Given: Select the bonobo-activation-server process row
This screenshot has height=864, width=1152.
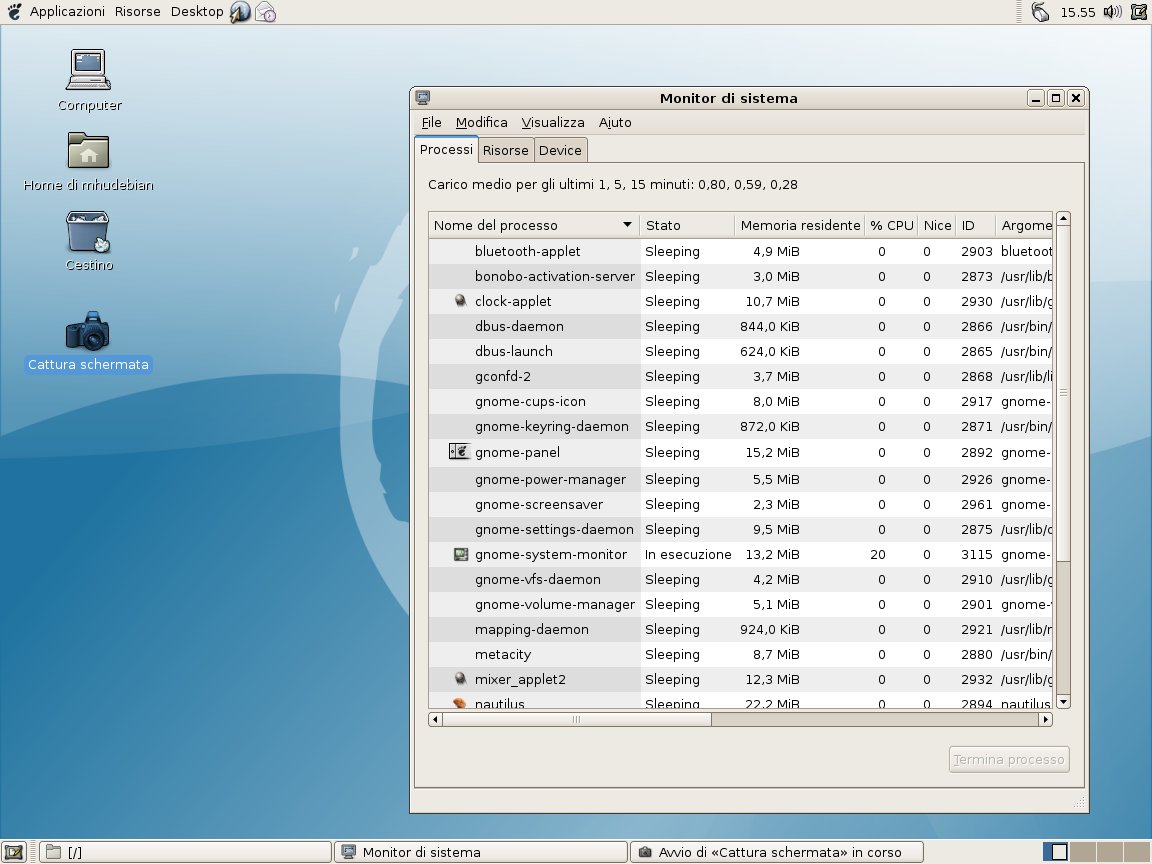Looking at the screenshot, I should point(741,276).
